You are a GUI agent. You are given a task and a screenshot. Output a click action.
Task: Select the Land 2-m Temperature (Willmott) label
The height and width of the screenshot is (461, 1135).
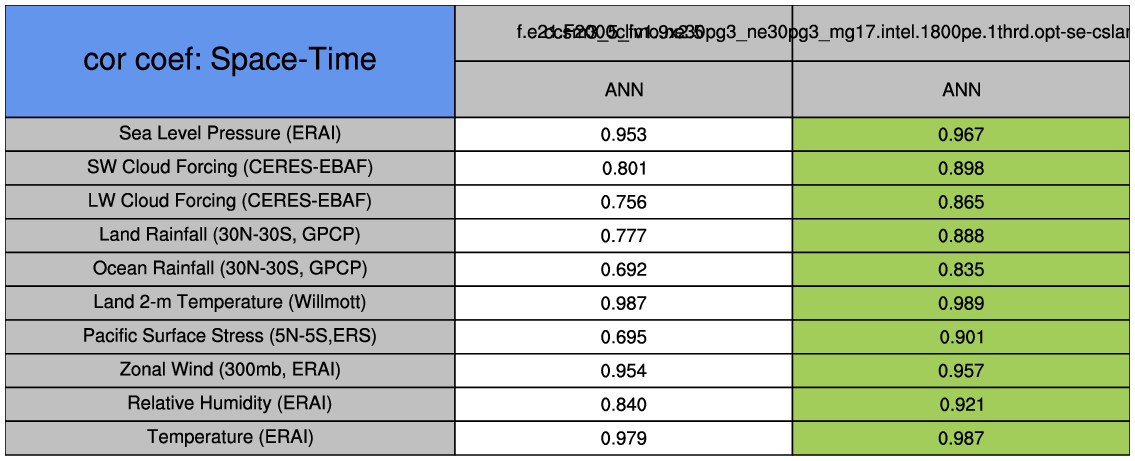click(x=230, y=302)
